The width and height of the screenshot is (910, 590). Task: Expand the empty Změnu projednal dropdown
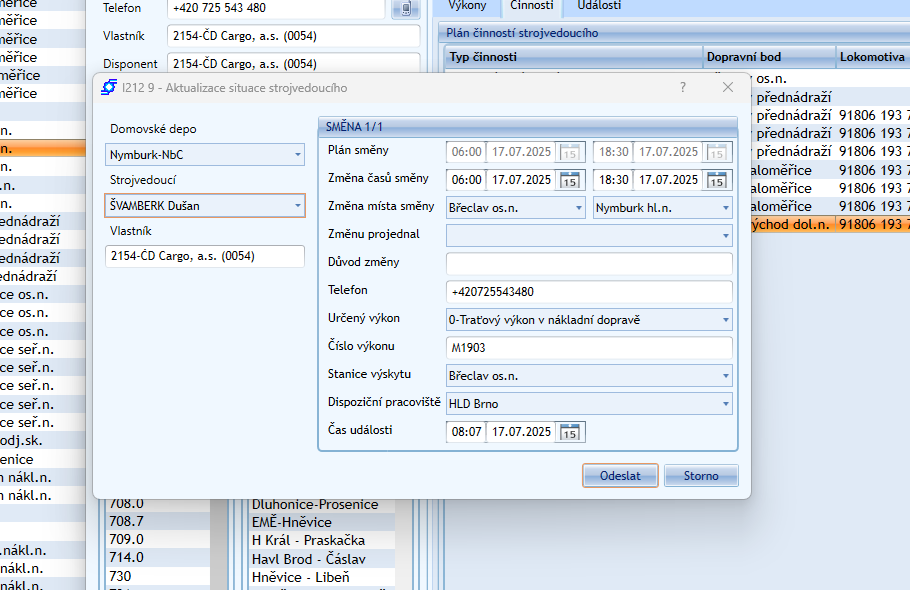click(x=725, y=235)
